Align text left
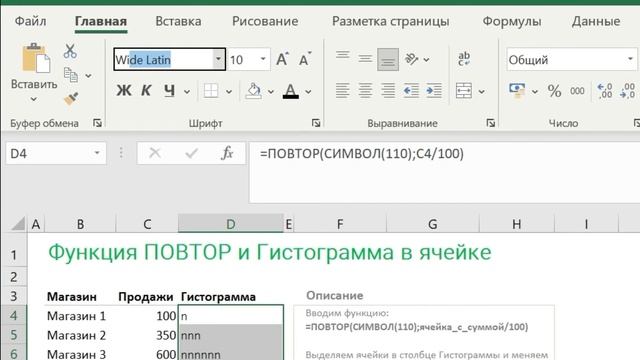This screenshot has width=640, height=360. pyautogui.click(x=342, y=91)
